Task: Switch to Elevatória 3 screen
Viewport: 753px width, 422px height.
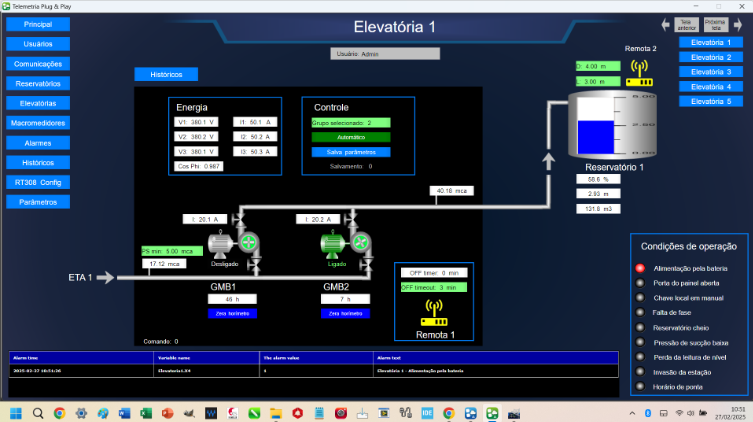Action: click(x=712, y=72)
